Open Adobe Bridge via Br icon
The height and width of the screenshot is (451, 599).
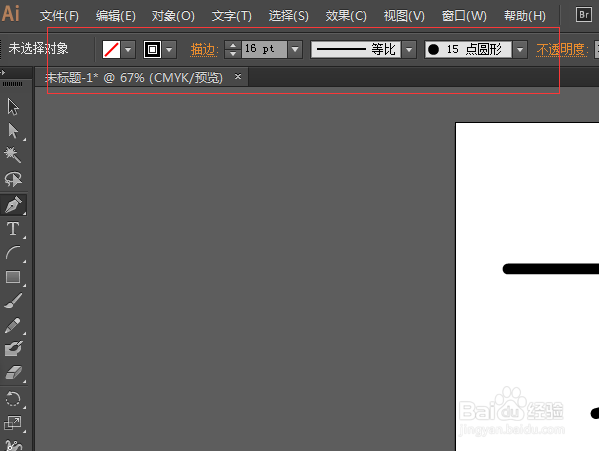(583, 15)
